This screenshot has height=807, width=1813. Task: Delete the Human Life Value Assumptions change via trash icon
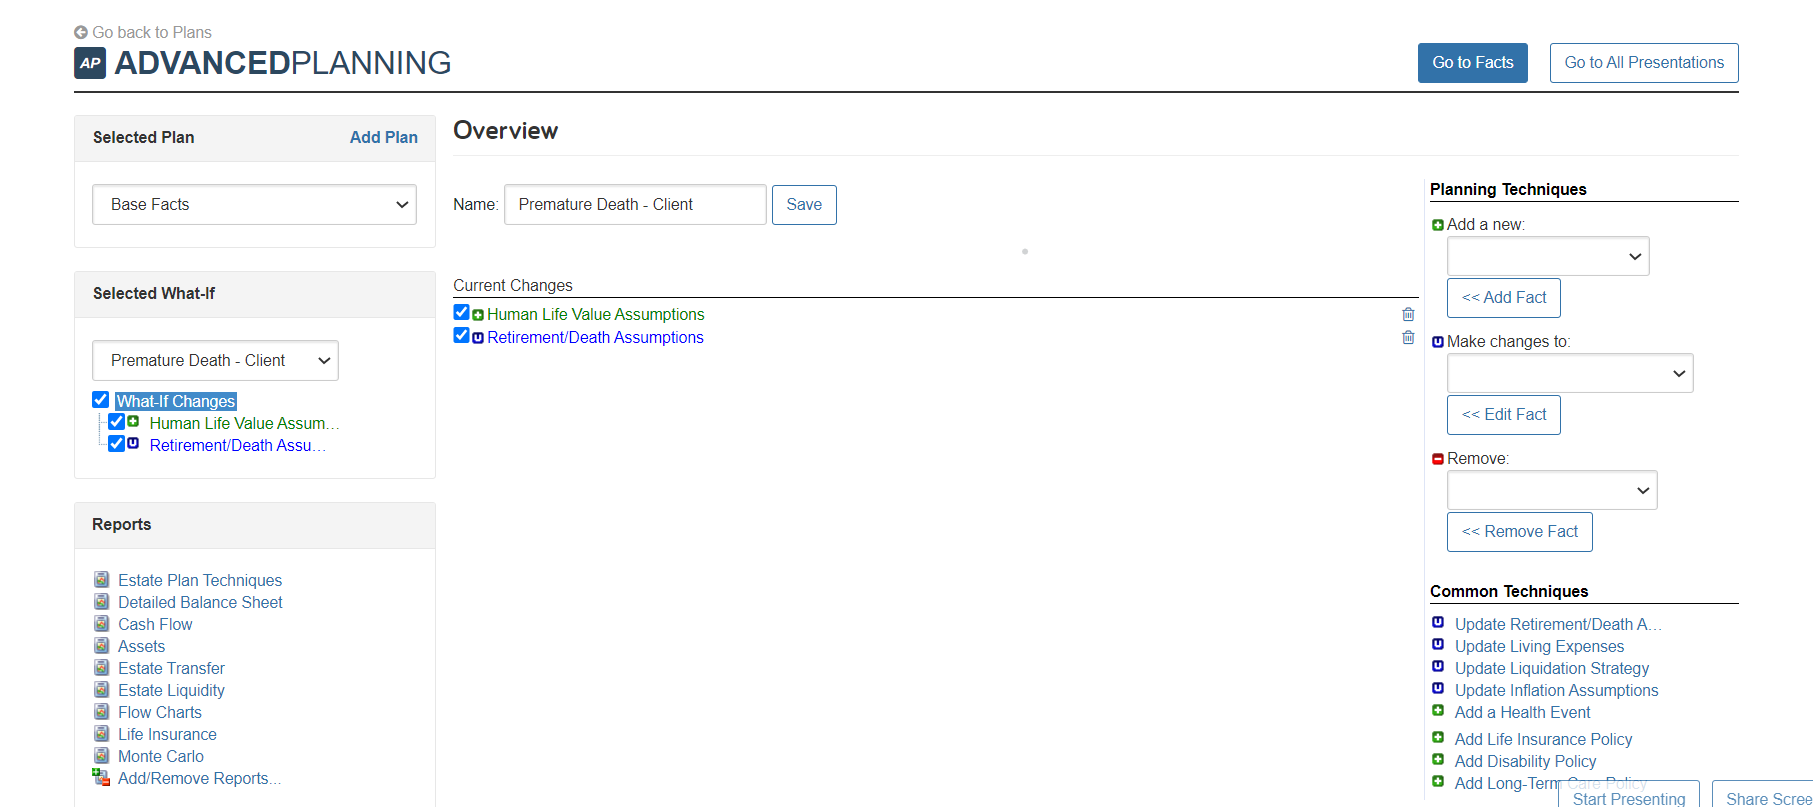click(1408, 314)
